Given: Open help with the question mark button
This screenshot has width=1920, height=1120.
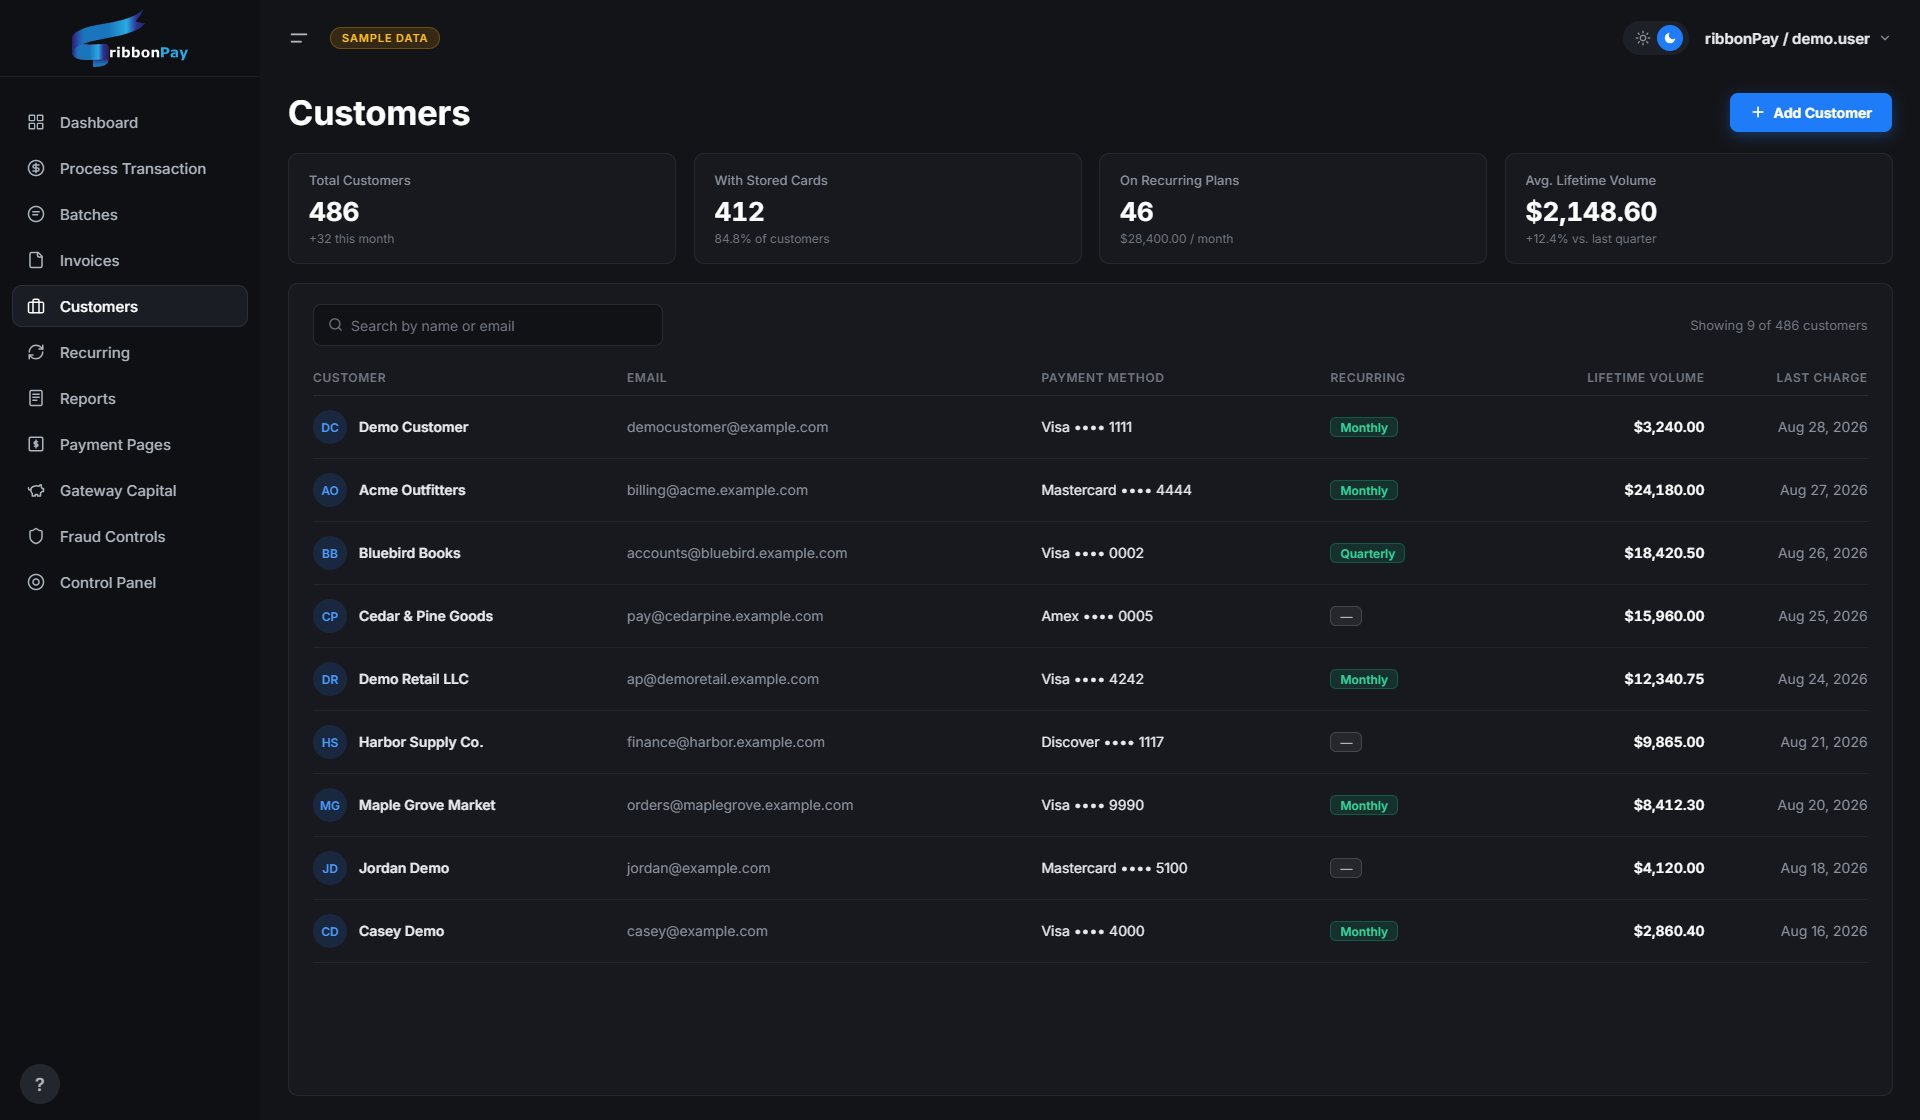Looking at the screenshot, I should 40,1084.
